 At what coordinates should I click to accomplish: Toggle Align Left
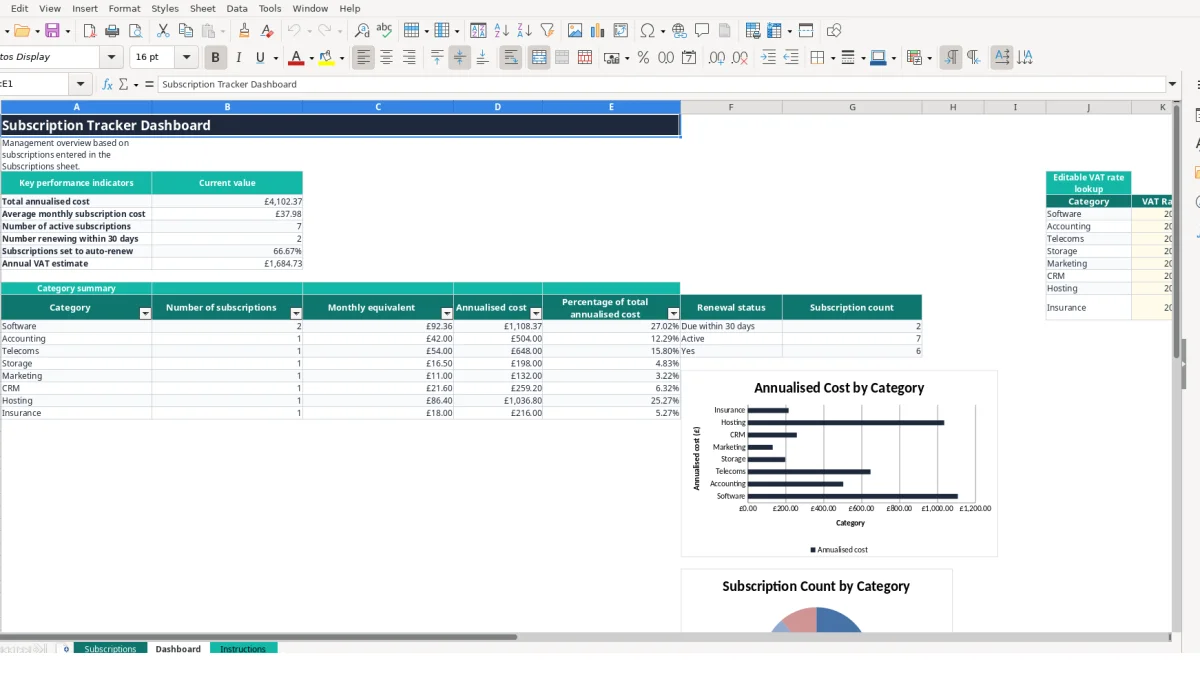point(363,58)
